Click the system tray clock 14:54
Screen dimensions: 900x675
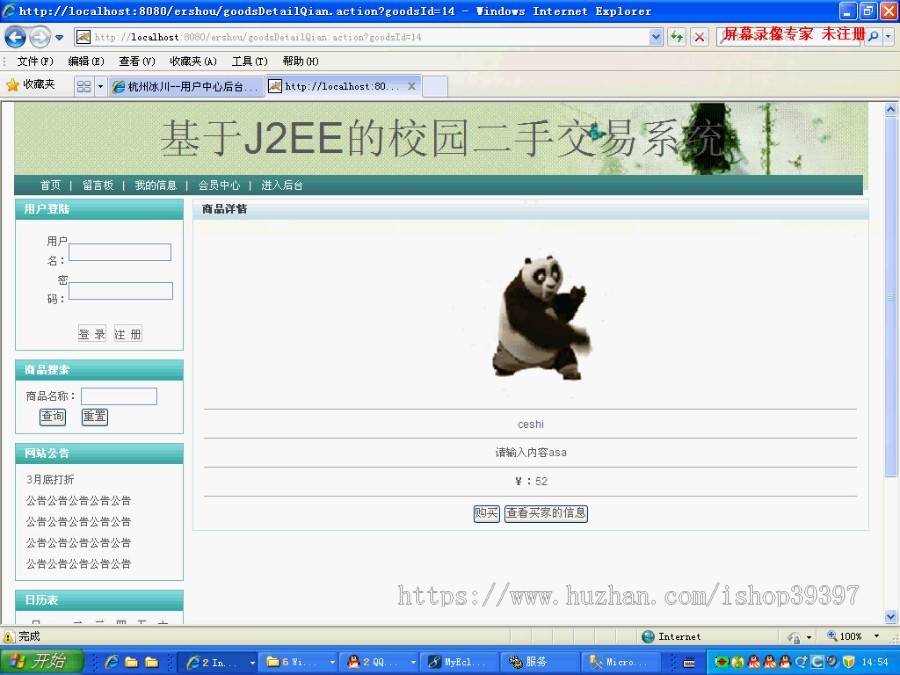[x=875, y=662]
